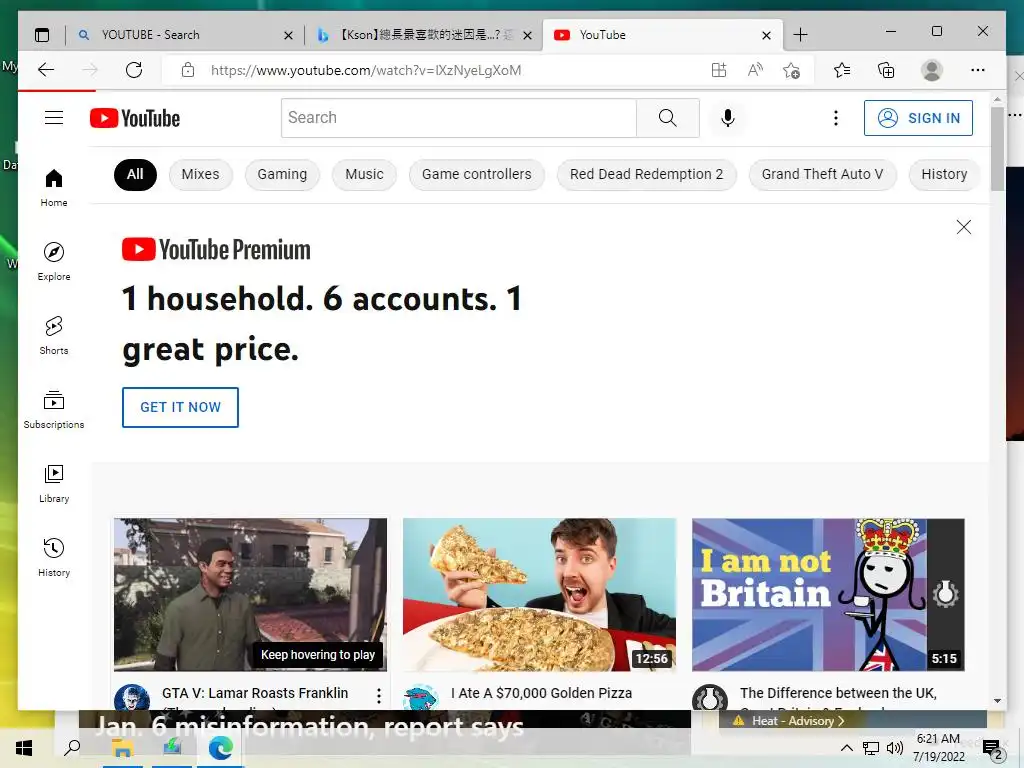The width and height of the screenshot is (1024, 768).
Task: Select the History filter chip
Action: click(x=944, y=174)
